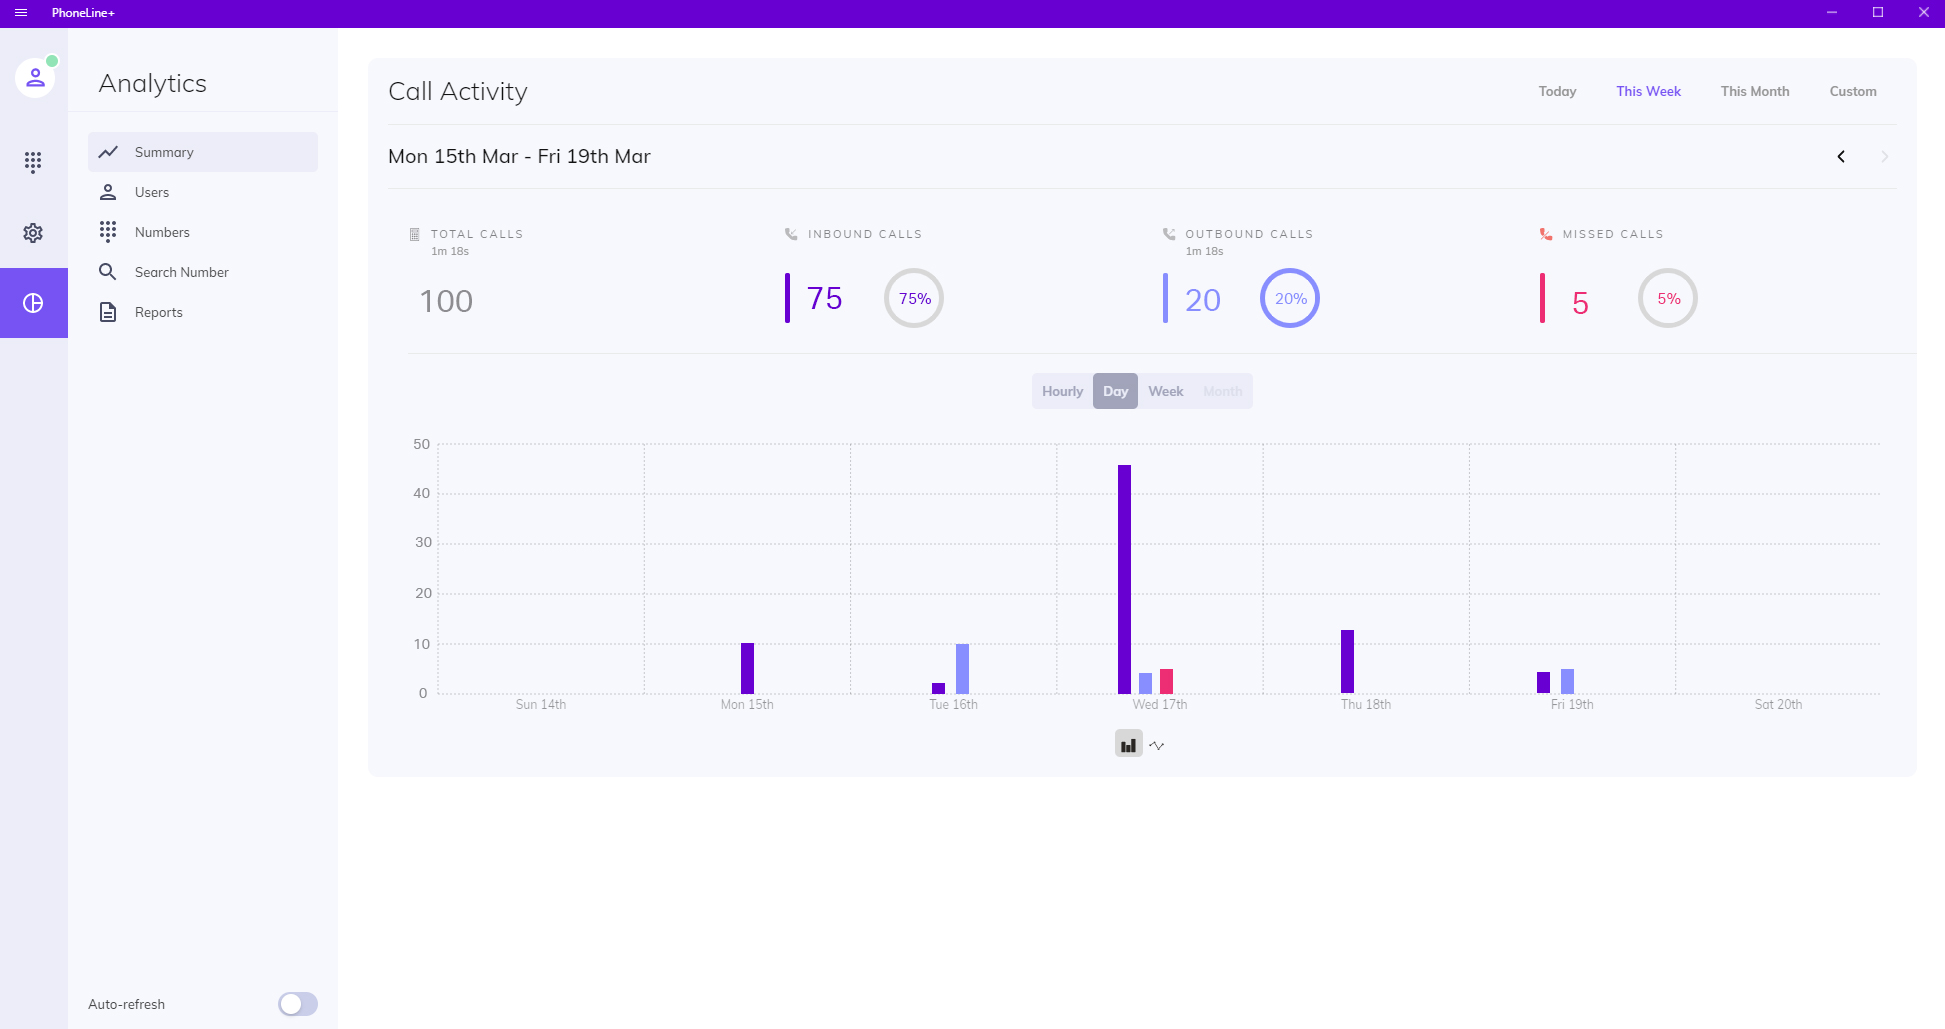The image size is (1945, 1029).
Task: Open the dialpad from the sidebar
Action: (x=33, y=162)
